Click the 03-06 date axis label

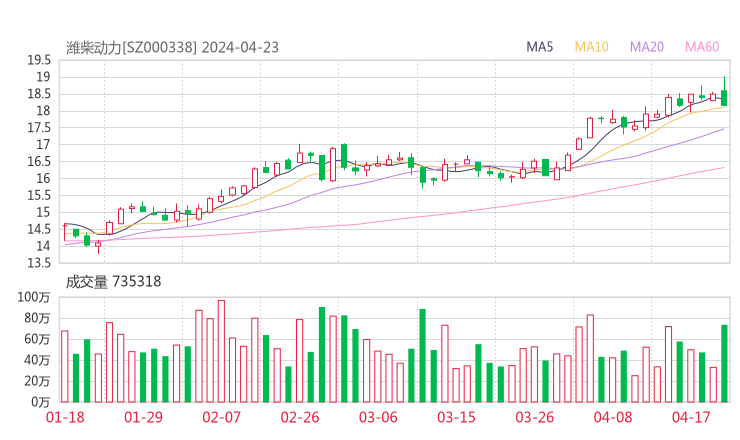tap(378, 417)
